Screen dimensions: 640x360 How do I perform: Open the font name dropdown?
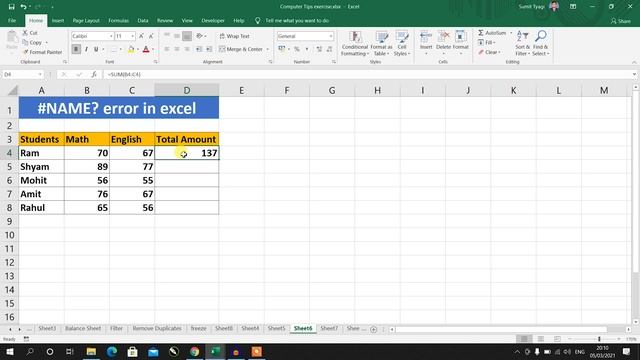point(111,36)
